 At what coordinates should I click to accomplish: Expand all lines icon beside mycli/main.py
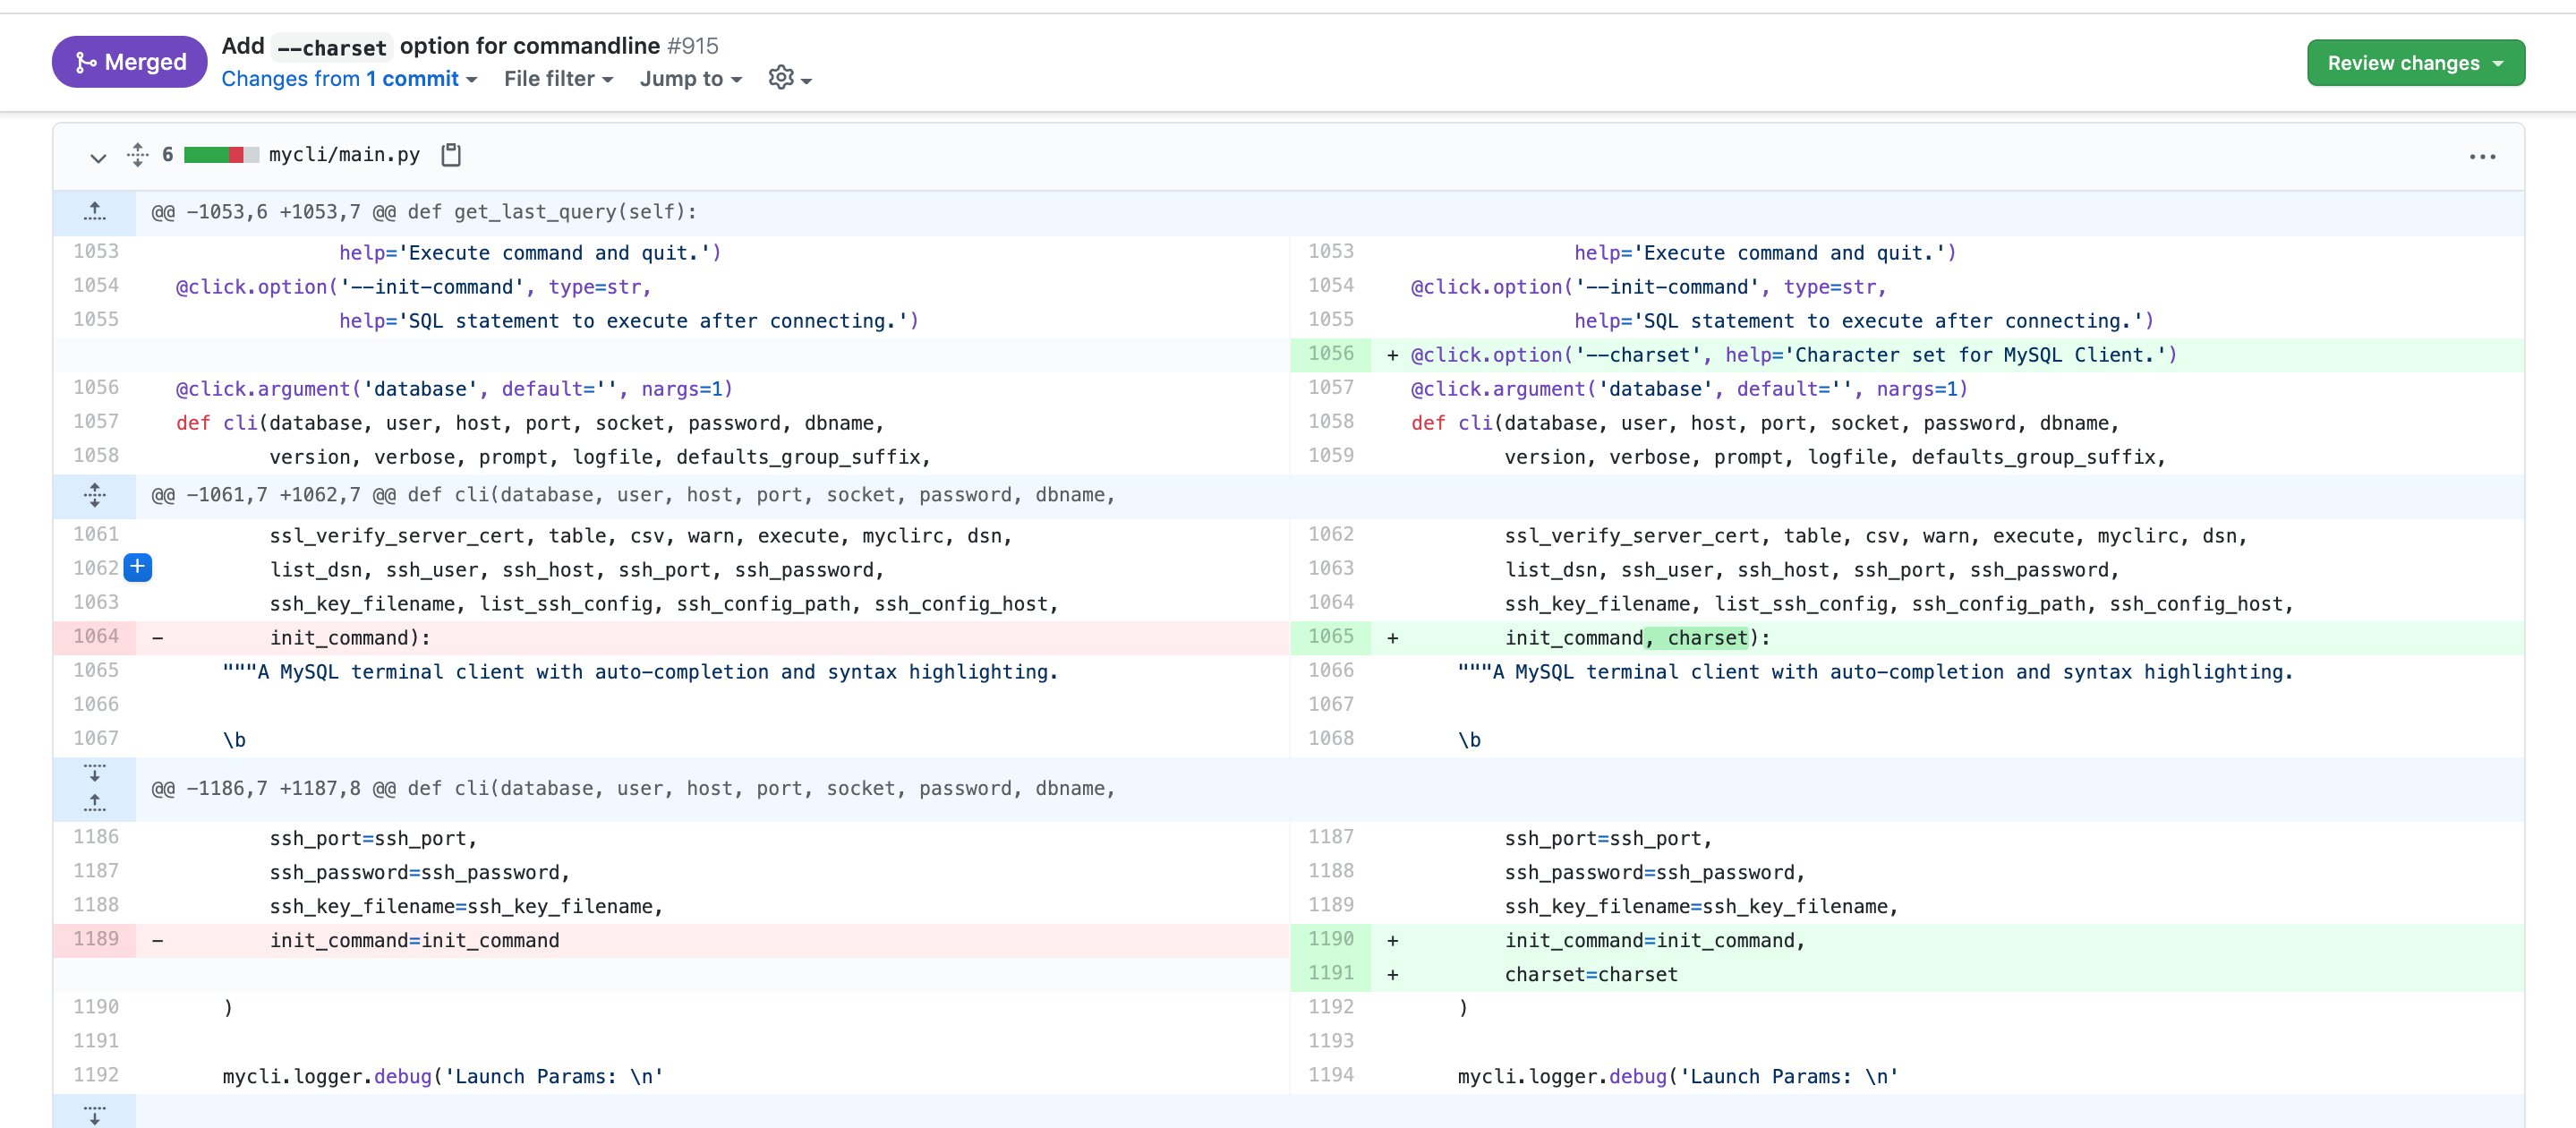pos(138,154)
